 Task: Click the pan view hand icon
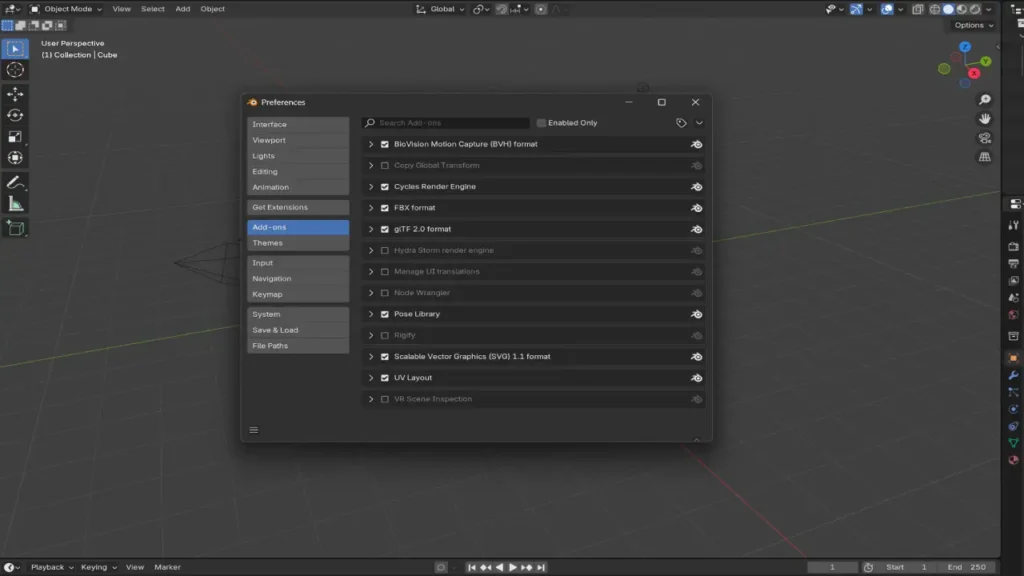[984, 119]
